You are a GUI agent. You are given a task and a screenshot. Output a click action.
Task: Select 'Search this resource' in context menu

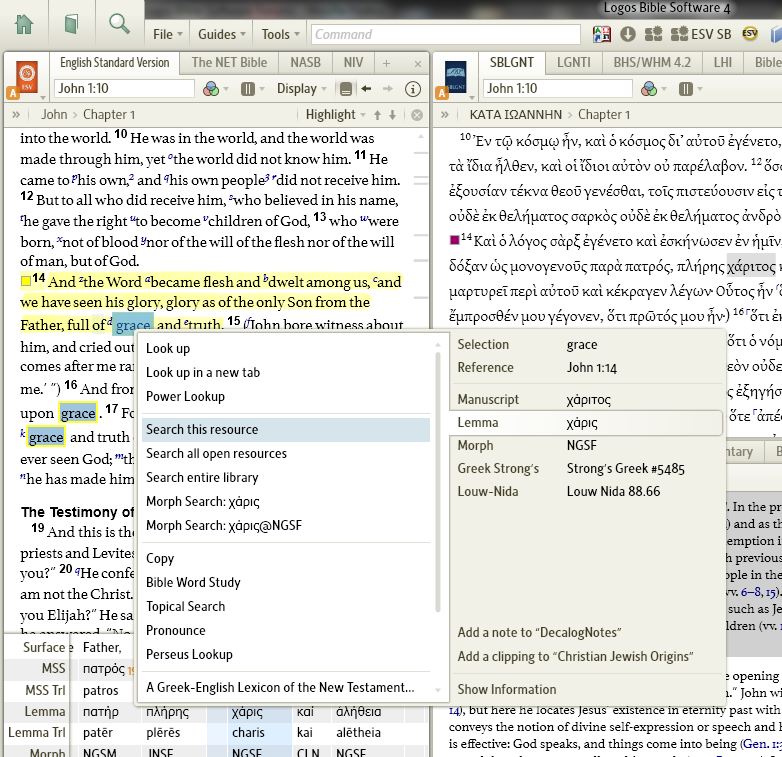point(202,430)
